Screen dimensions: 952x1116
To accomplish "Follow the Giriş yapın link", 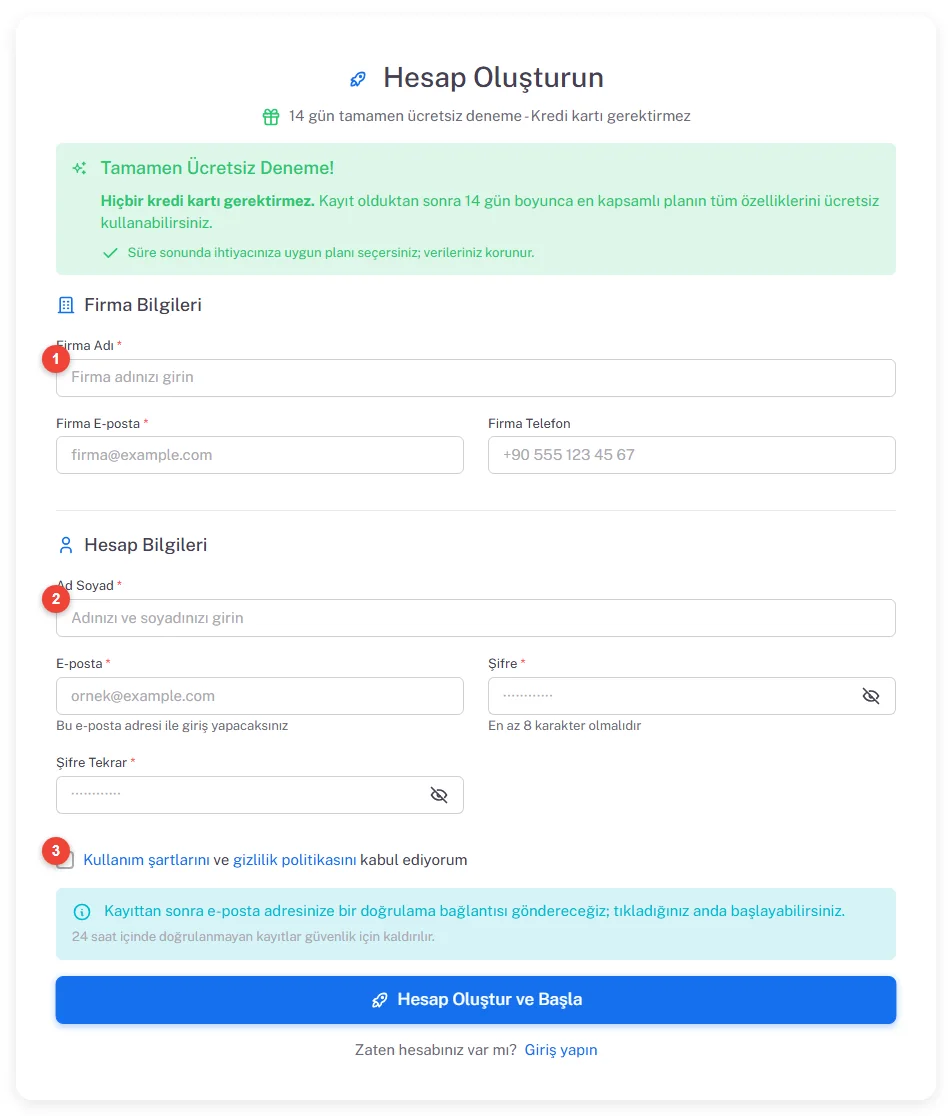I will click(561, 1050).
